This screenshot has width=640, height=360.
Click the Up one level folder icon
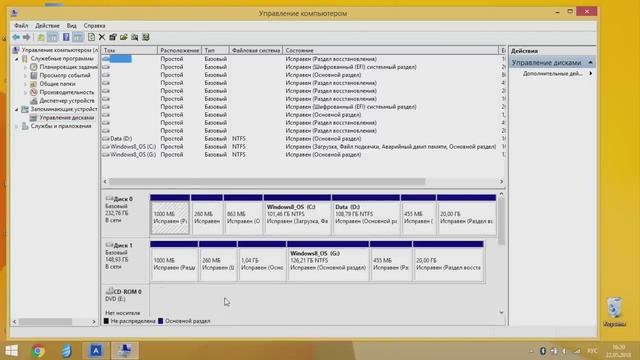coord(41,38)
